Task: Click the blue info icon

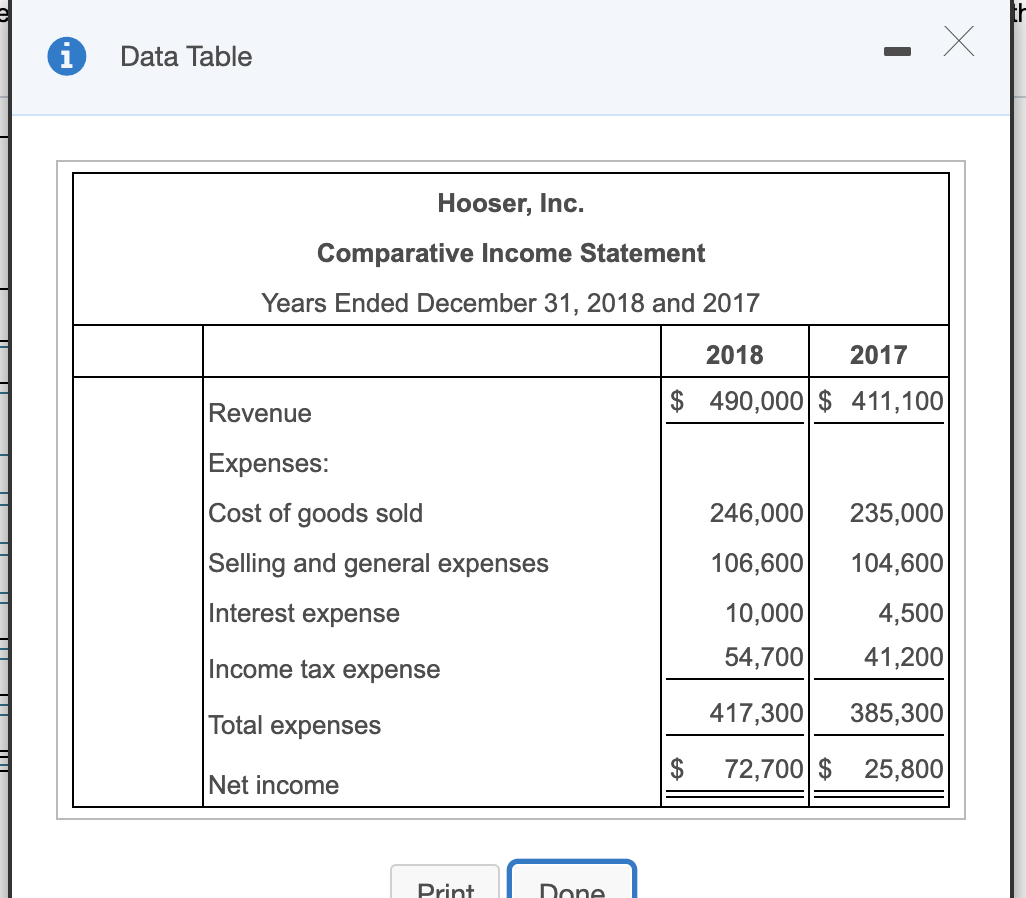Action: click(67, 56)
